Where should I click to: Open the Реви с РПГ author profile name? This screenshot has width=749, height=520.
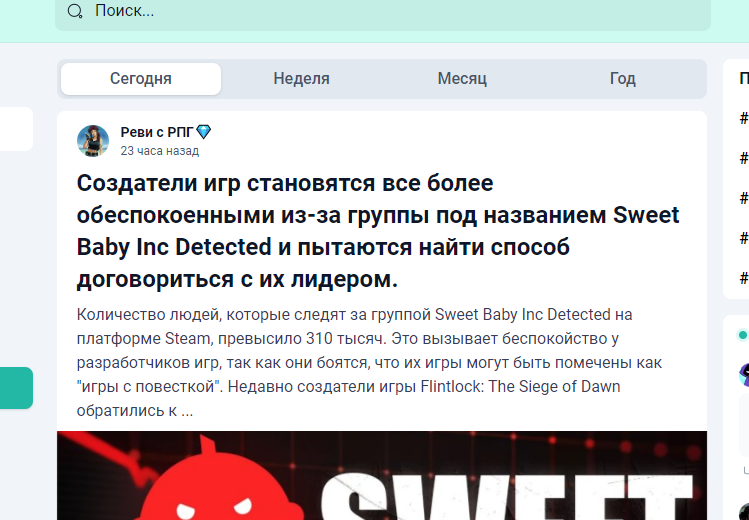click(x=157, y=132)
